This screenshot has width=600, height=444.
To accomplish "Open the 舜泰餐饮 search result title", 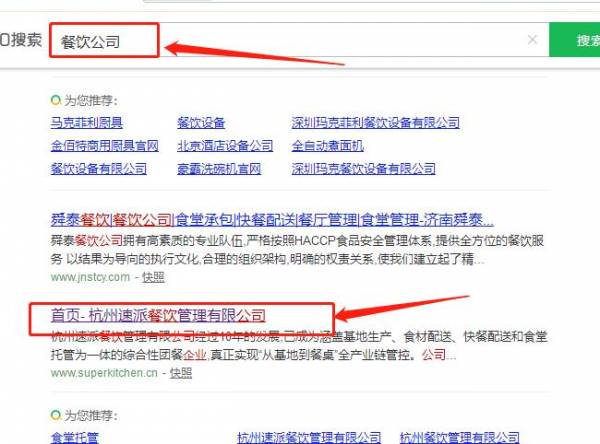I will (x=271, y=220).
